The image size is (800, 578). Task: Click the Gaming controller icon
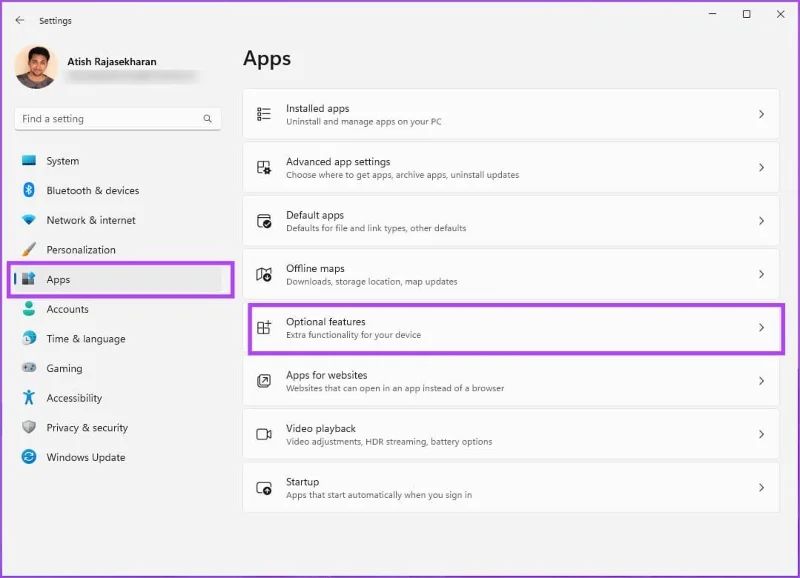(29, 368)
